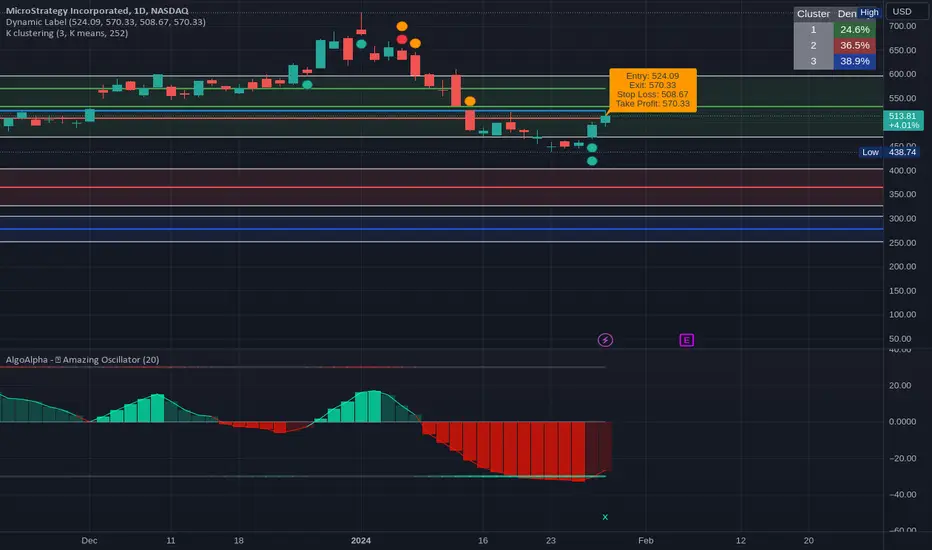Image resolution: width=932 pixels, height=550 pixels.
Task: Click cluster 1 density value 24.6%
Action: click(855, 30)
